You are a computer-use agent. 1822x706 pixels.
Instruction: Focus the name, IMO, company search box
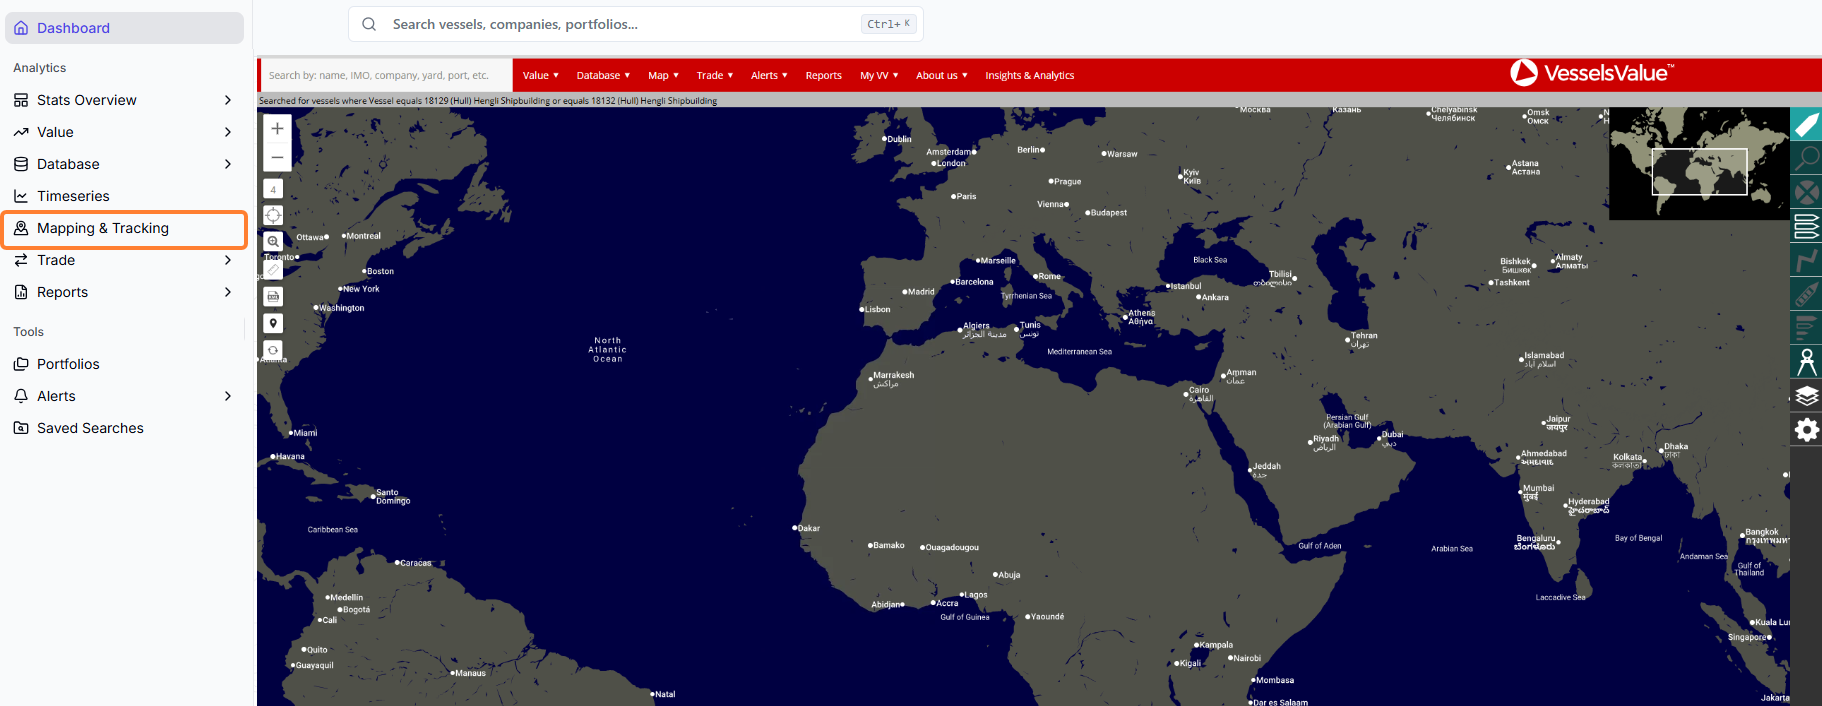point(388,75)
